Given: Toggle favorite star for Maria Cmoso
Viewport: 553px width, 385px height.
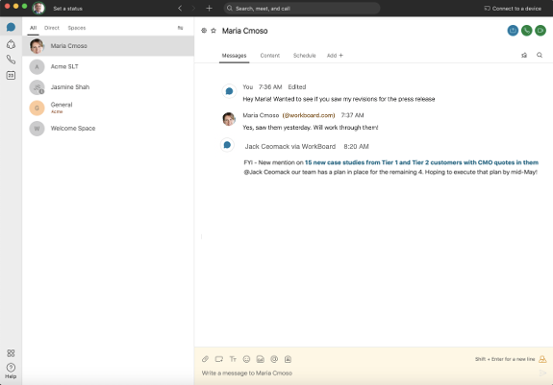Looking at the screenshot, I should [213, 31].
